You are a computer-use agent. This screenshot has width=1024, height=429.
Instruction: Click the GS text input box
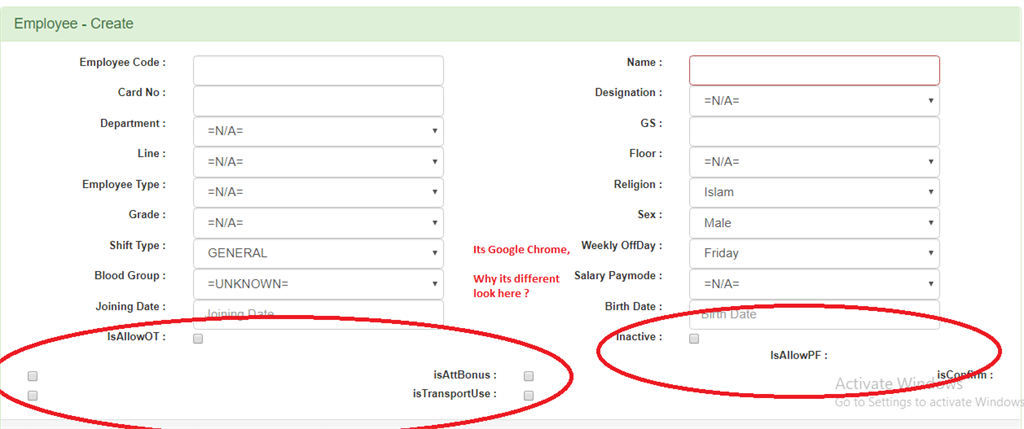coord(814,131)
